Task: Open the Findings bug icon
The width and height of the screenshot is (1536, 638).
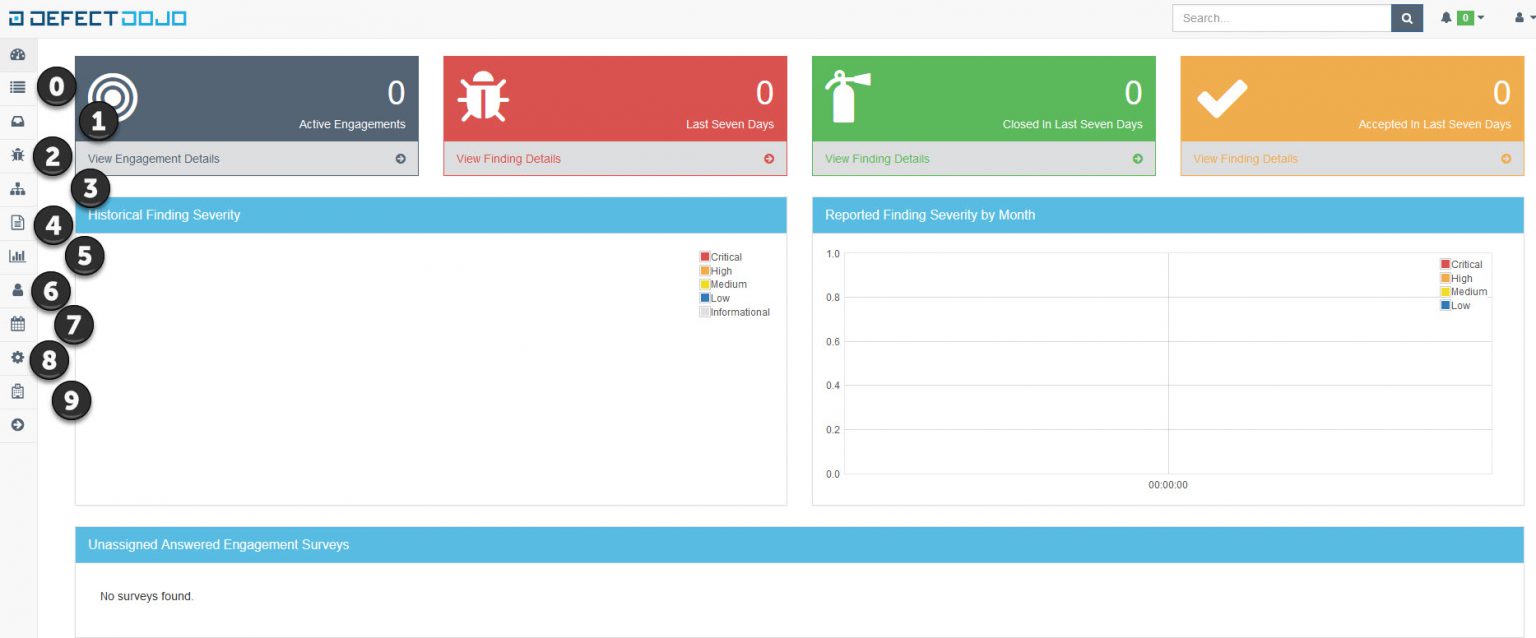Action: click(x=16, y=154)
